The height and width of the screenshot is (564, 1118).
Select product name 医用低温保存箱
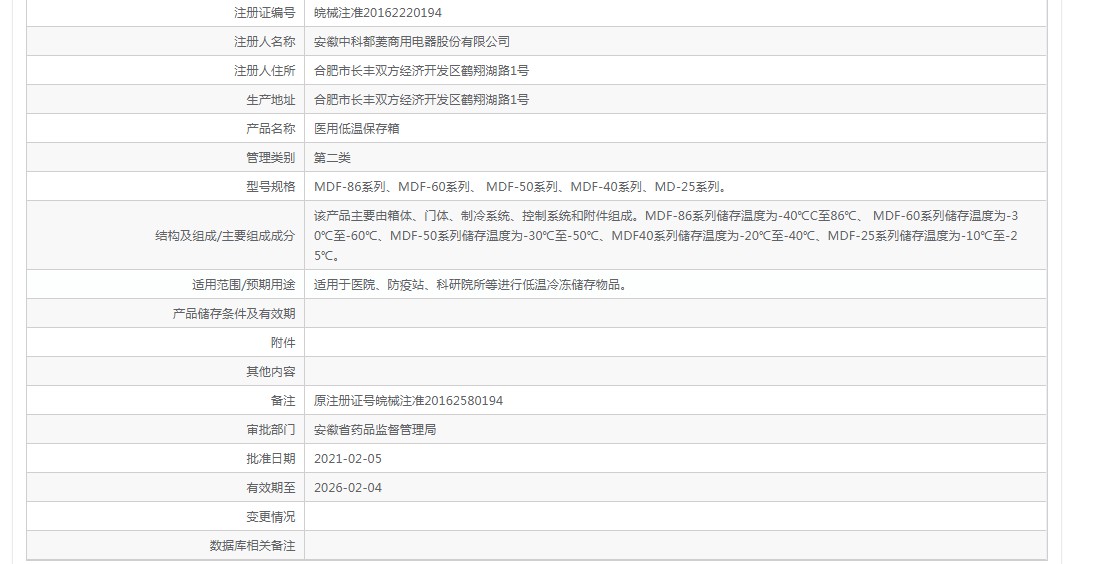point(357,128)
